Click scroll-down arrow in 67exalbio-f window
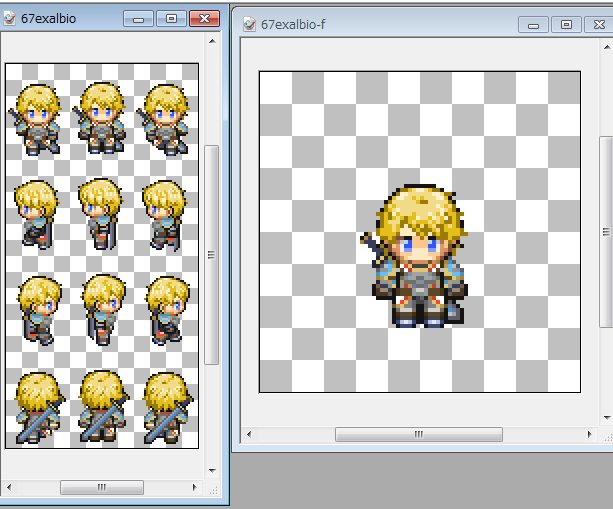Screen dimensions: 613x509 [x=607, y=418]
